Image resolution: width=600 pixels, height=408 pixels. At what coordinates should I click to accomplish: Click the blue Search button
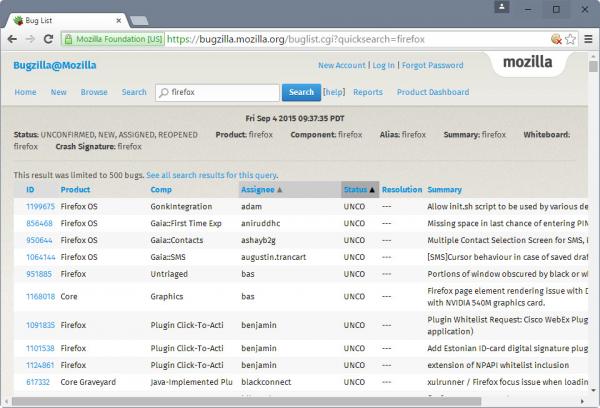301,92
